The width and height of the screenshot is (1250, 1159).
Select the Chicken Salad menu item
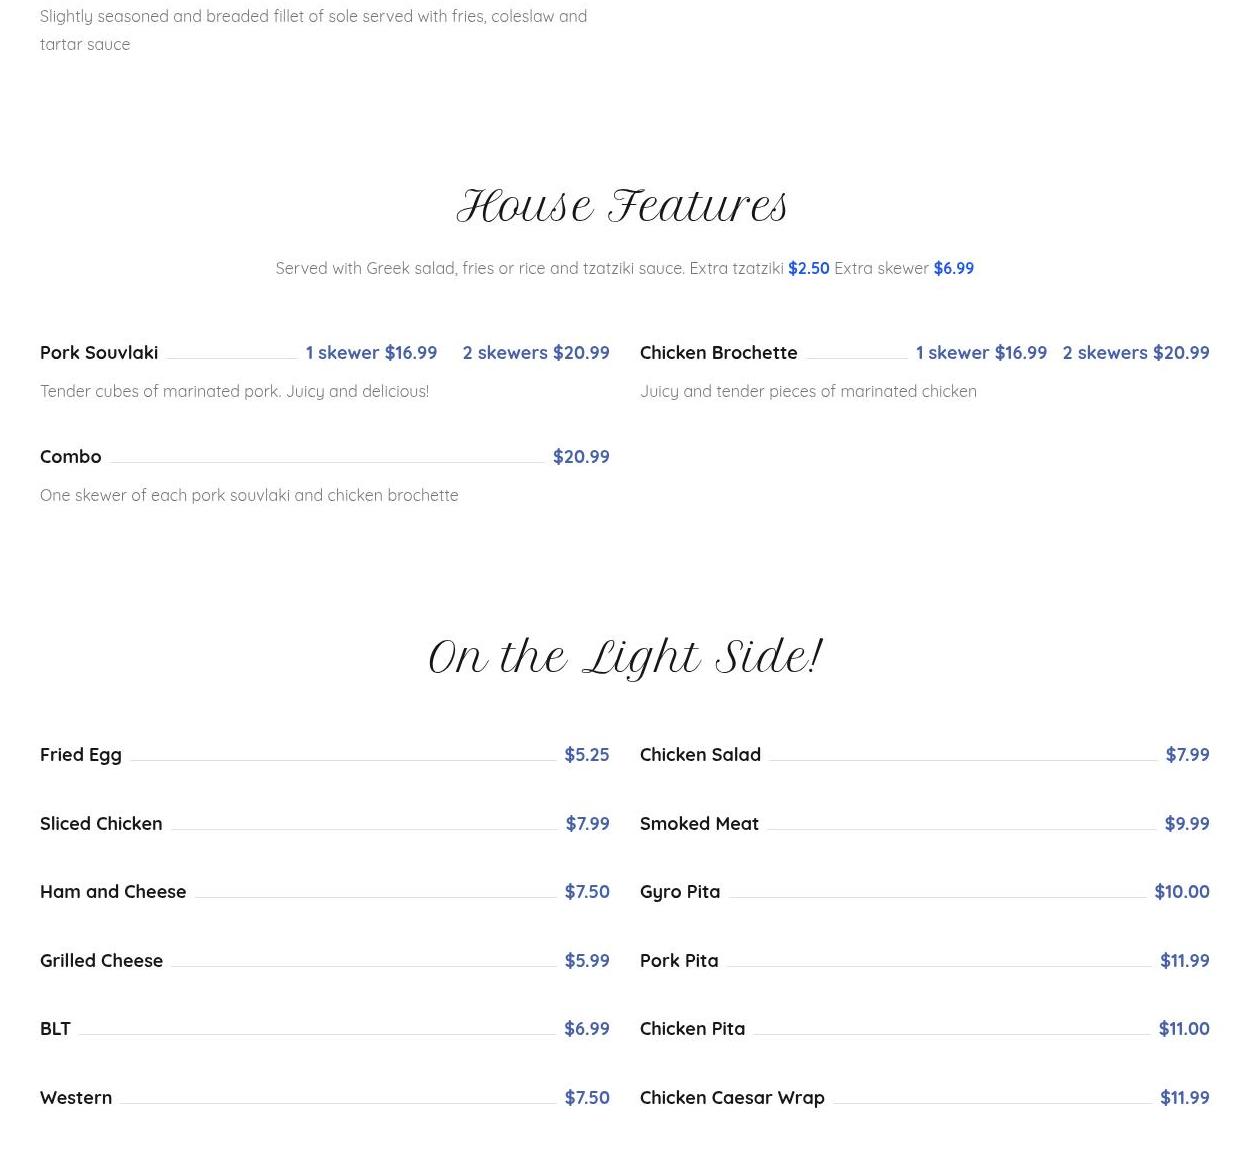tap(700, 755)
